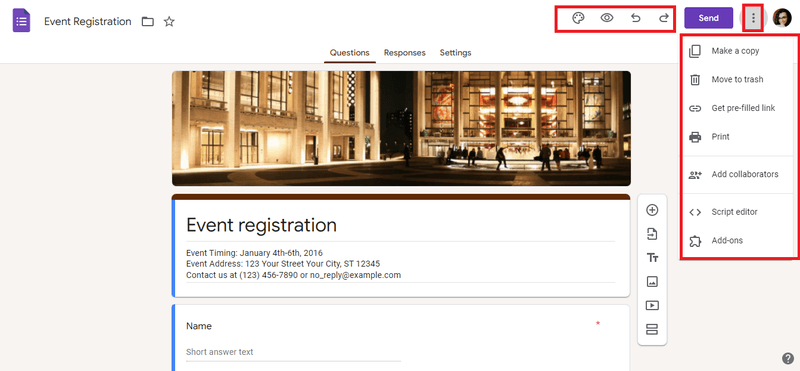Select the Name question title
This screenshot has height=371, width=800.
[199, 326]
